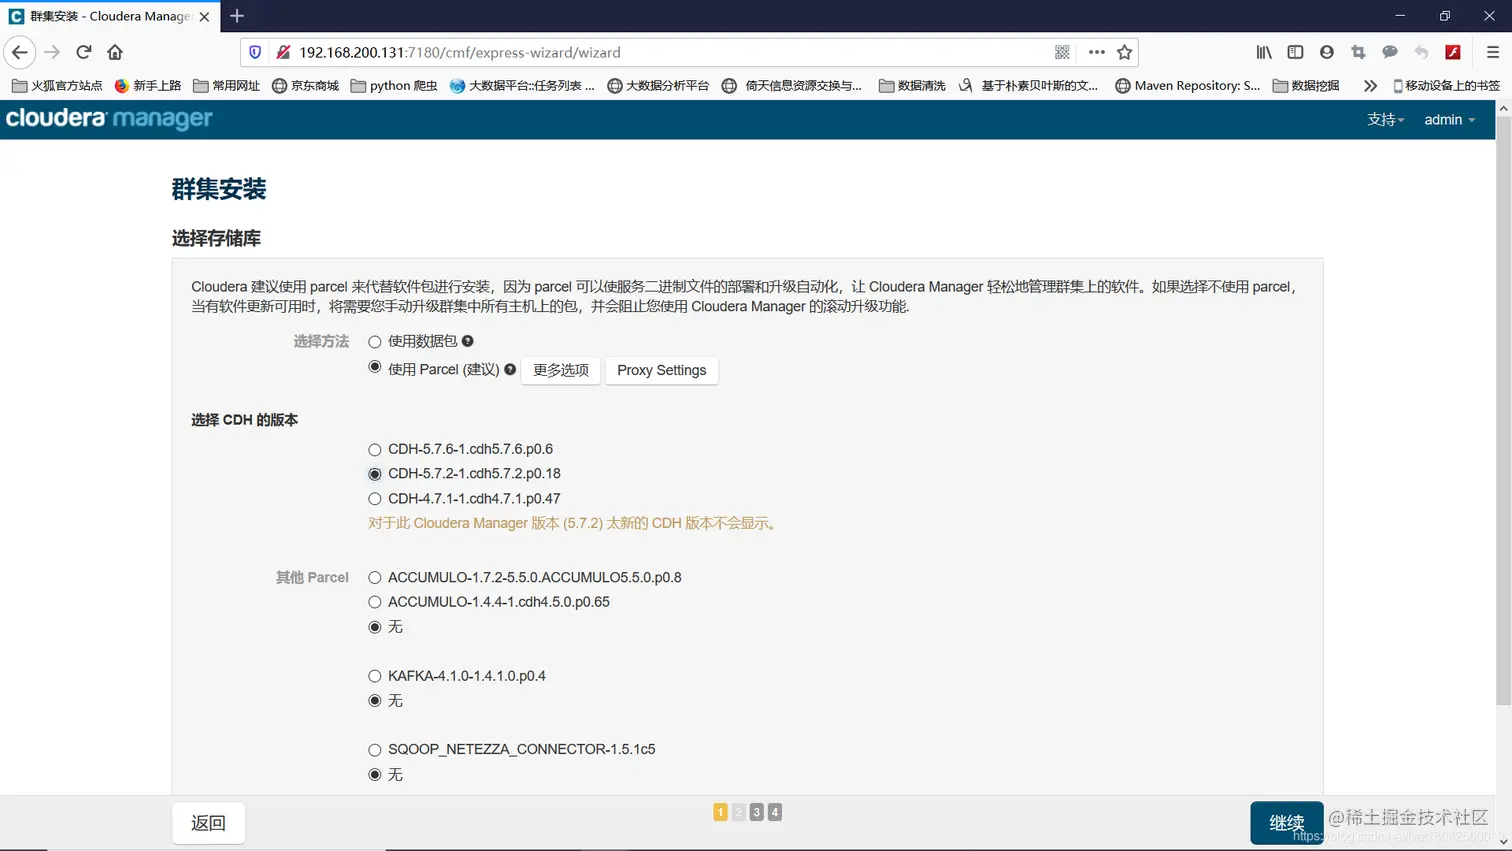Open the chat bubble toolbar icon

(1390, 52)
